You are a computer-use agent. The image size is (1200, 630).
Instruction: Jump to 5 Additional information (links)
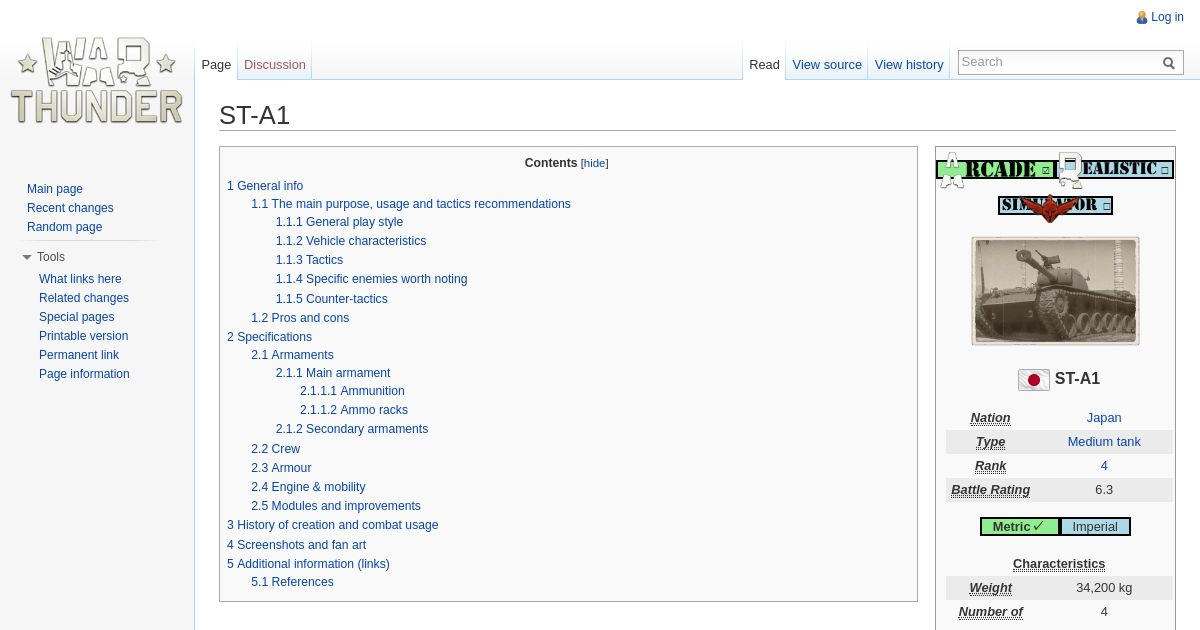click(x=308, y=564)
